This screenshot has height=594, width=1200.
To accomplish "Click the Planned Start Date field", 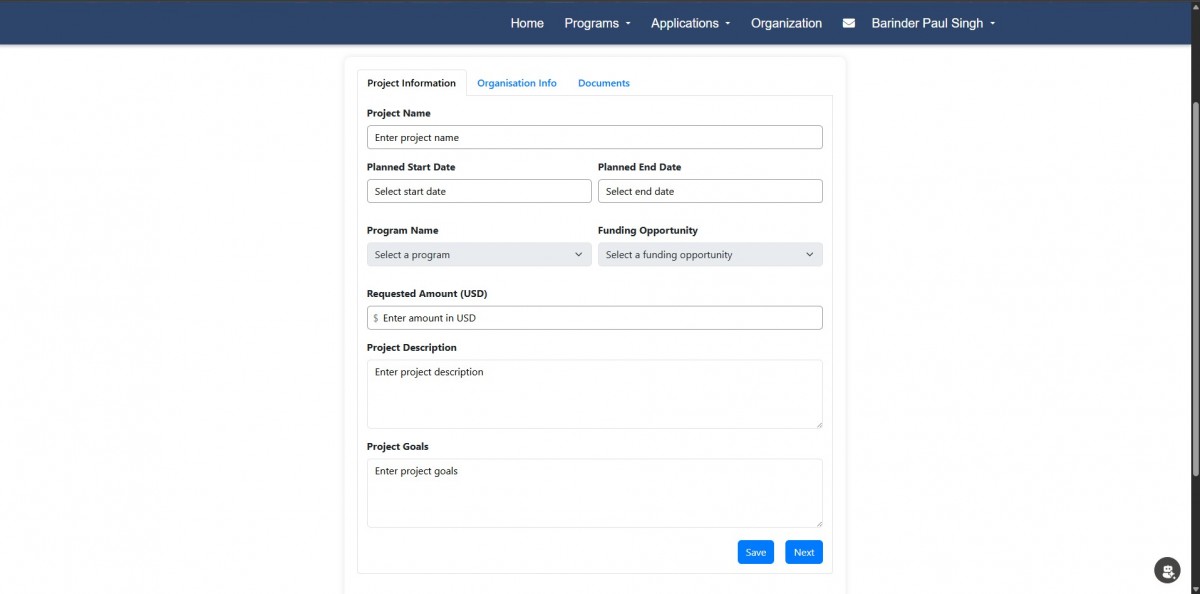I will (x=479, y=191).
